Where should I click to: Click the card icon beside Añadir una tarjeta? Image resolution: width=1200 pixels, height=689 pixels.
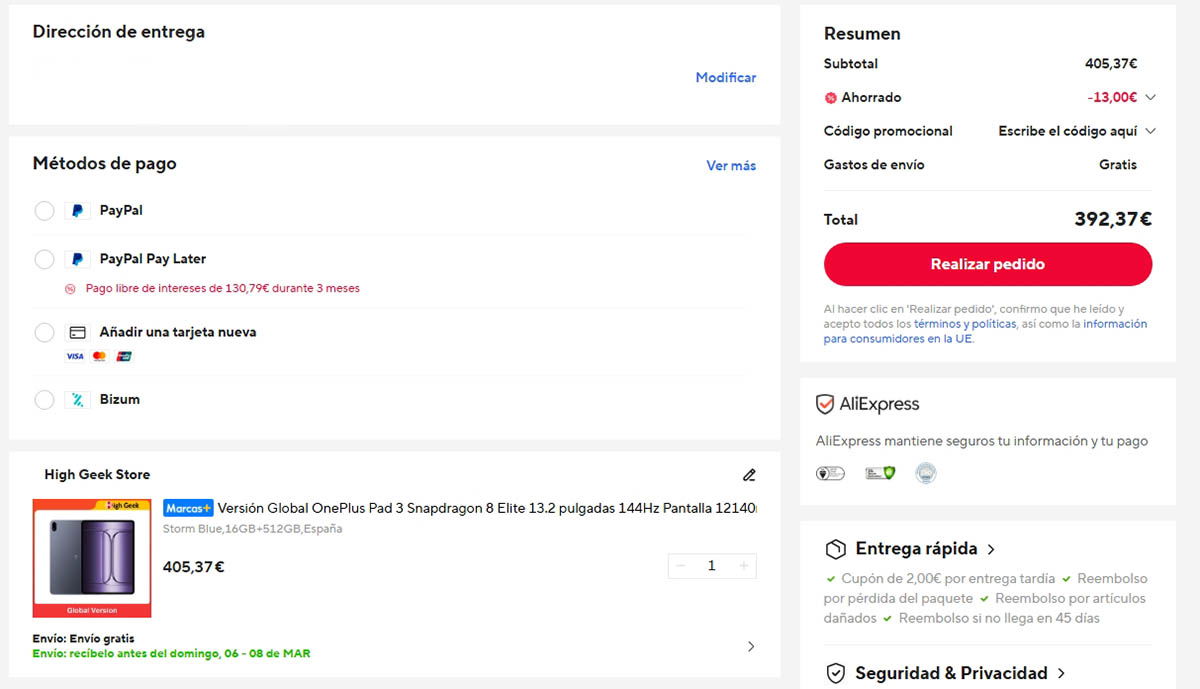tap(78, 331)
